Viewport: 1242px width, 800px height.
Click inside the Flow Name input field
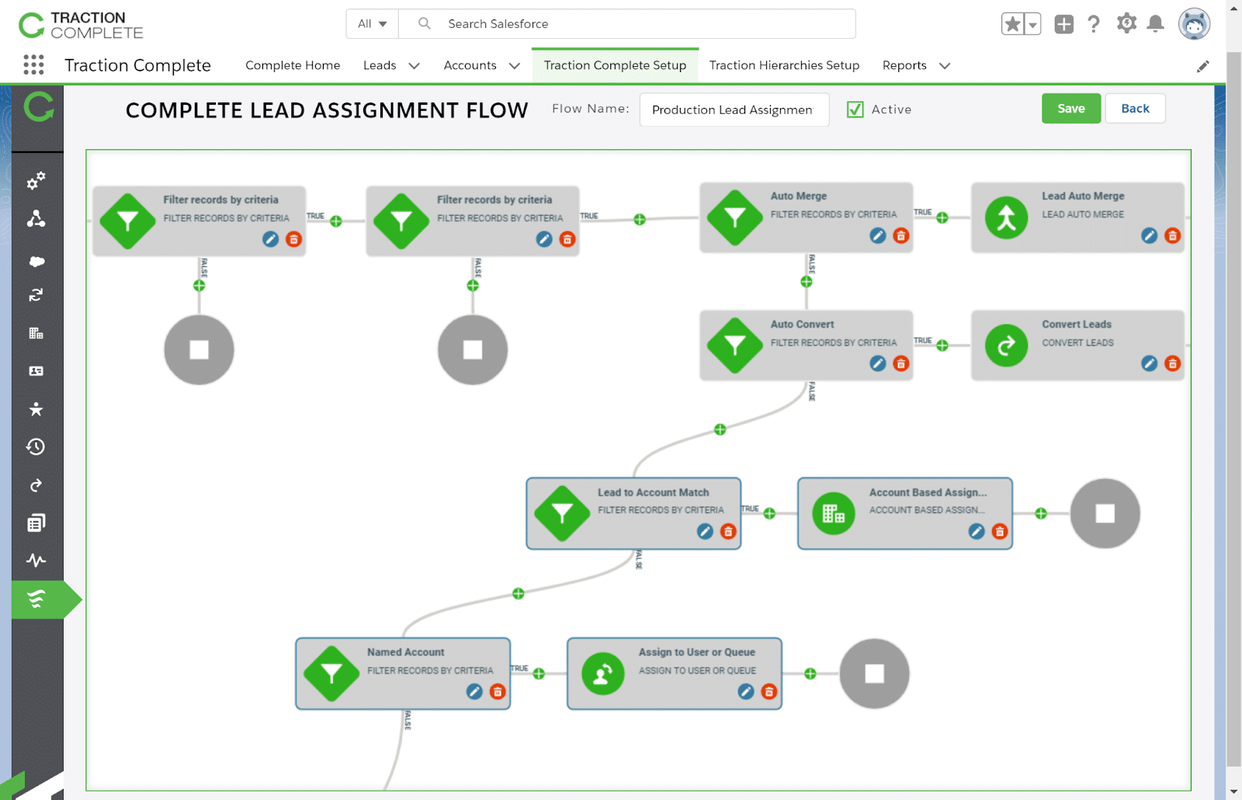pyautogui.click(x=734, y=110)
